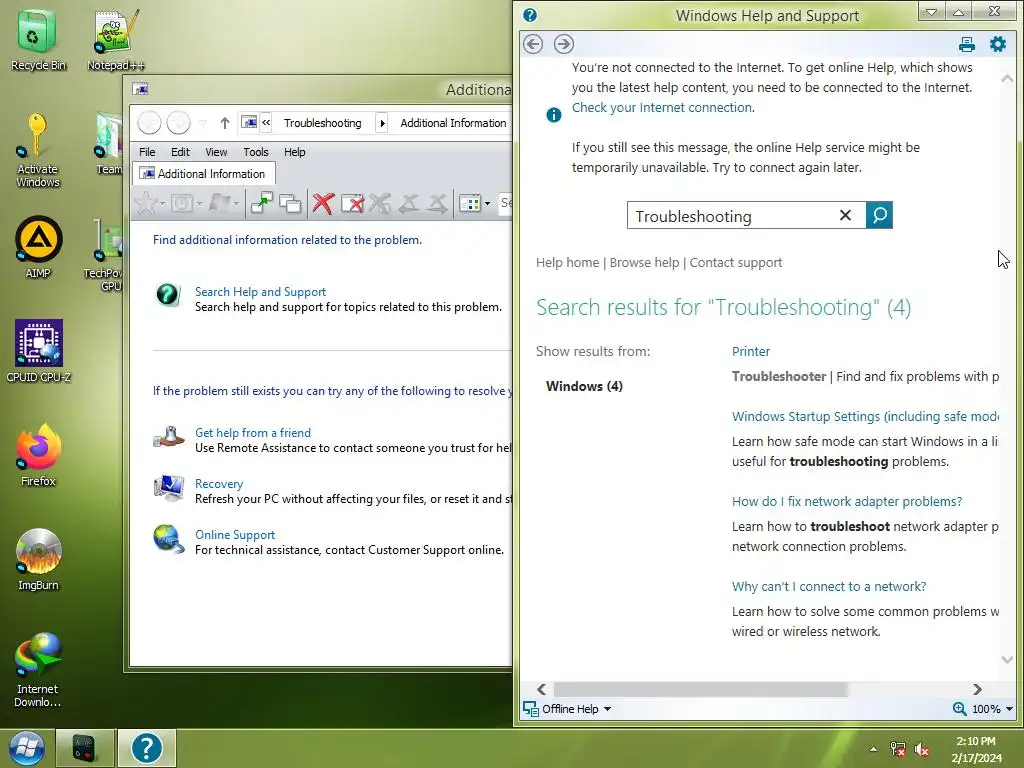The height and width of the screenshot is (768, 1024).
Task: Select the Windows (4) results filter
Action: tap(584, 386)
